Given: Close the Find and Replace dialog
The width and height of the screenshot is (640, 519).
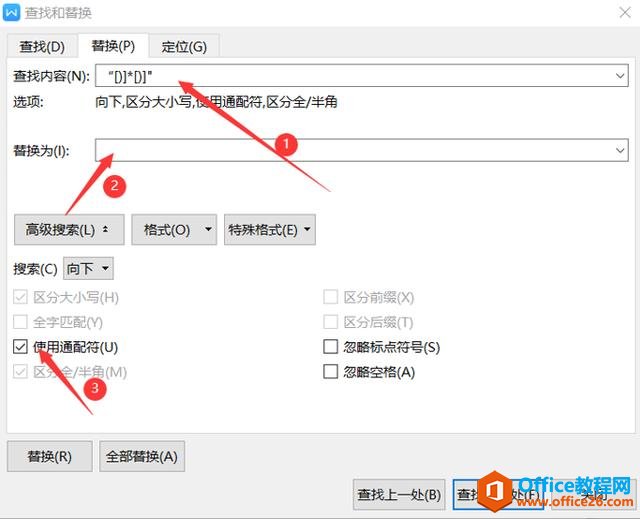Looking at the screenshot, I should [625, 13].
